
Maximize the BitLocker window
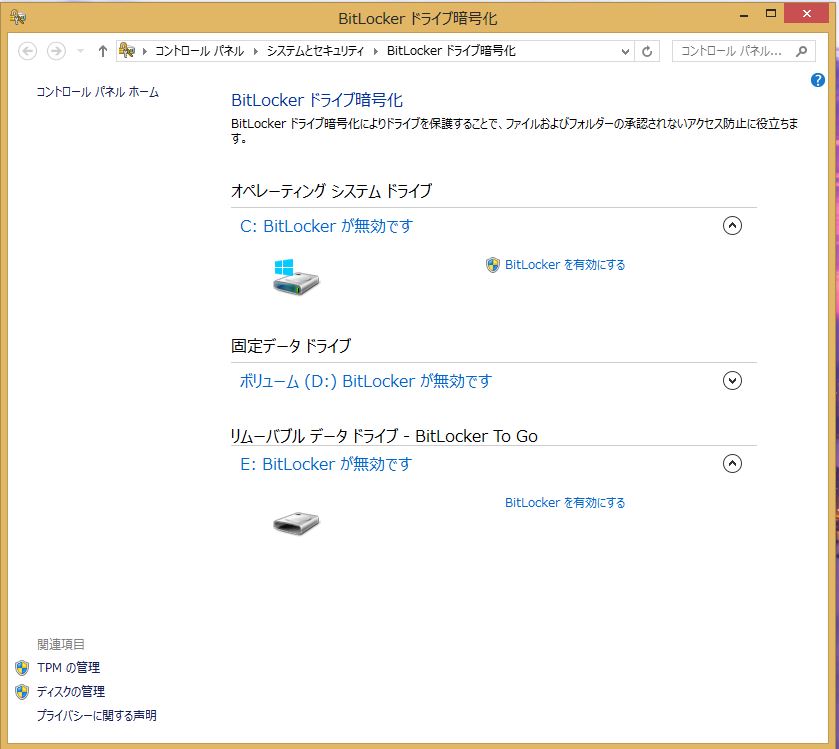[771, 14]
